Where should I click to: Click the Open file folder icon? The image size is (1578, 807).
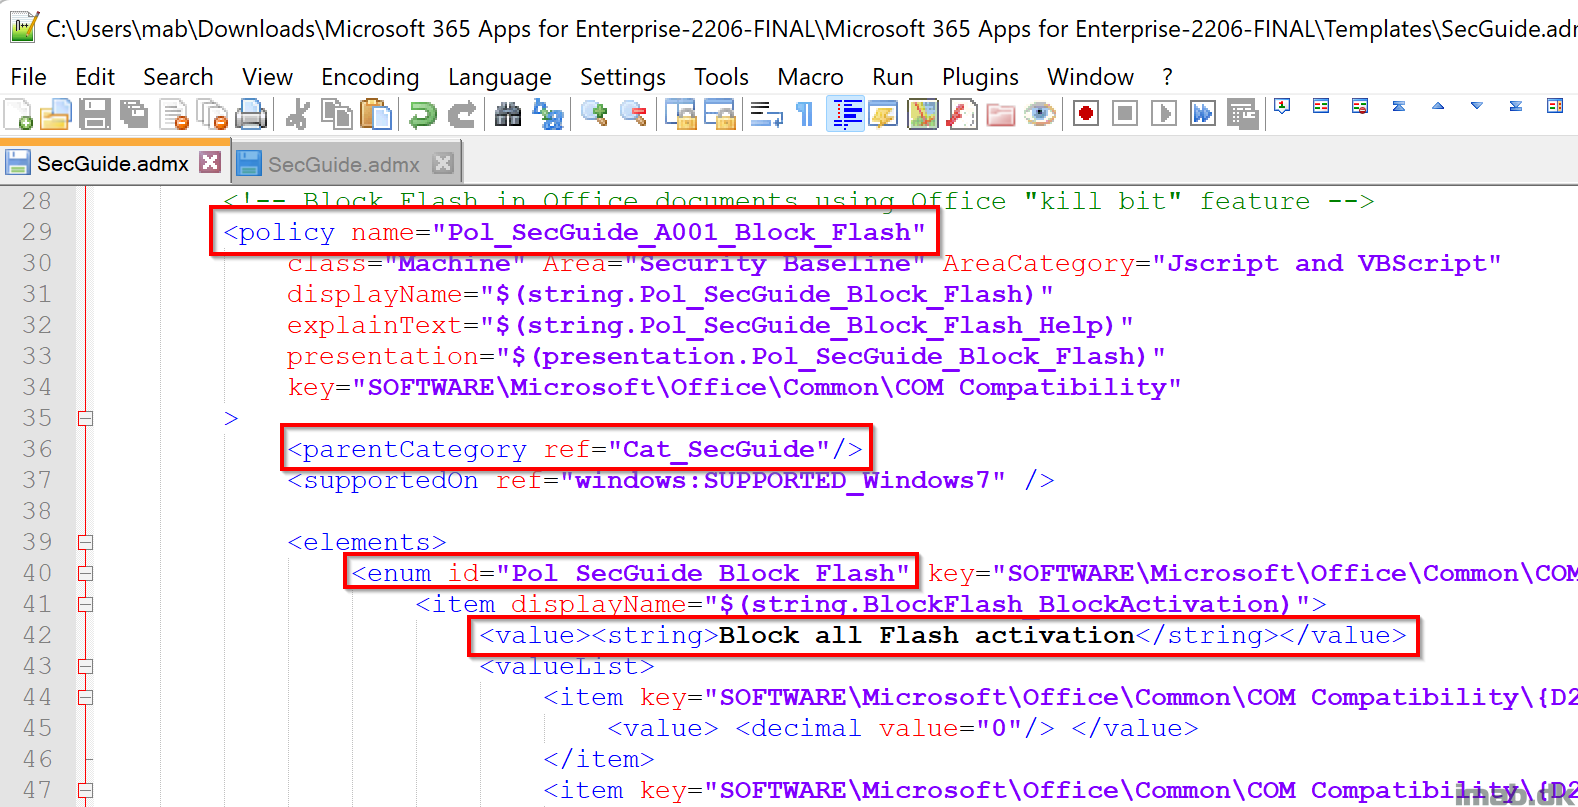click(x=56, y=115)
